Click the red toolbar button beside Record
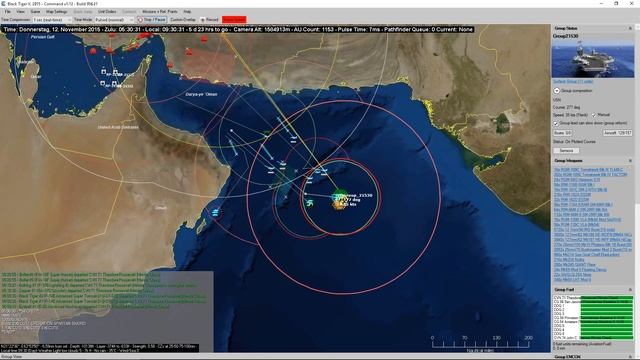 coord(234,20)
